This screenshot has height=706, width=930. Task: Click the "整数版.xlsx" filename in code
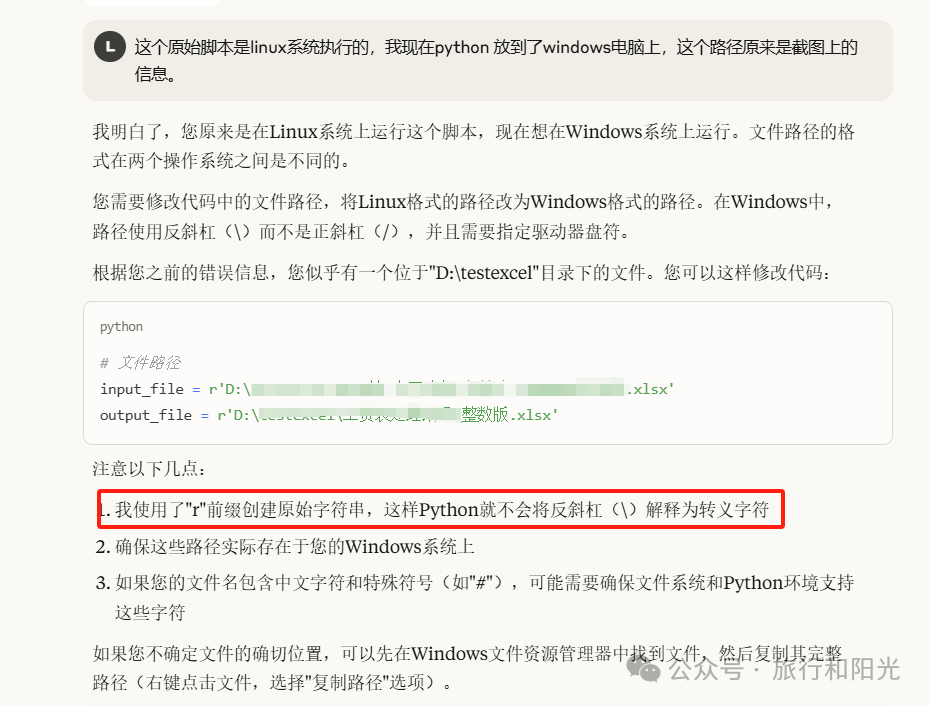(x=509, y=415)
